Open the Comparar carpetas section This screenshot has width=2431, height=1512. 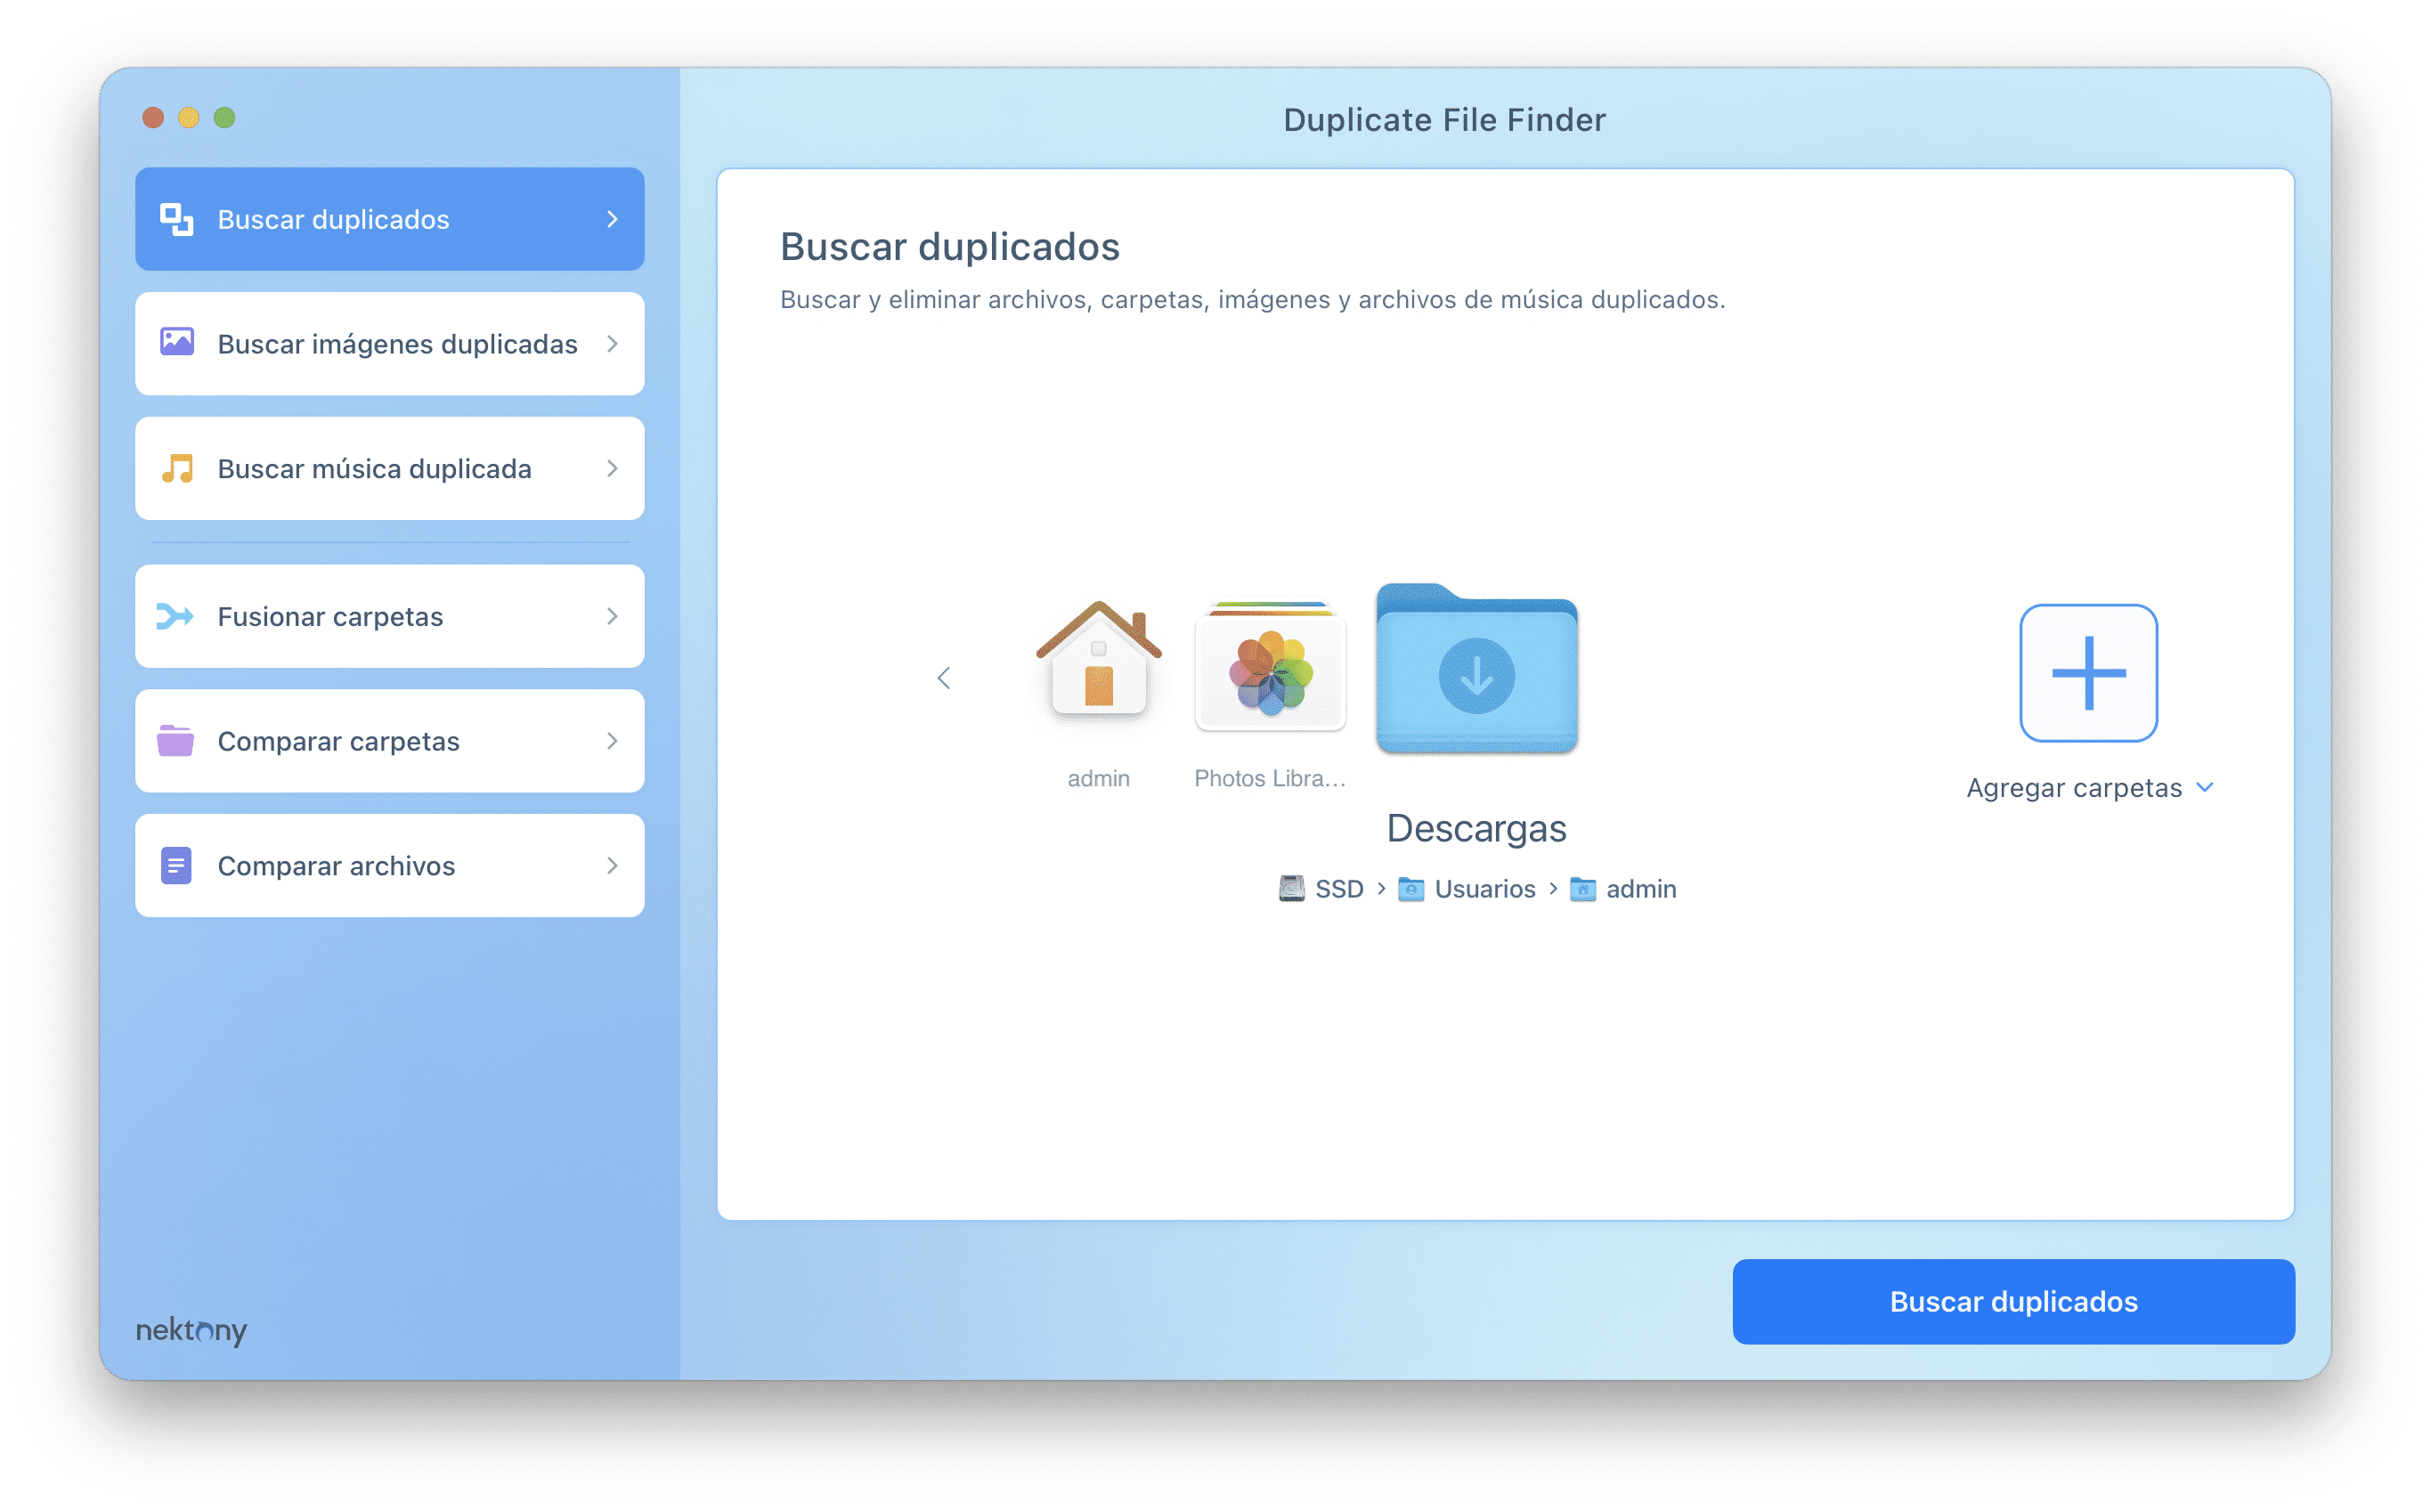[x=390, y=741]
